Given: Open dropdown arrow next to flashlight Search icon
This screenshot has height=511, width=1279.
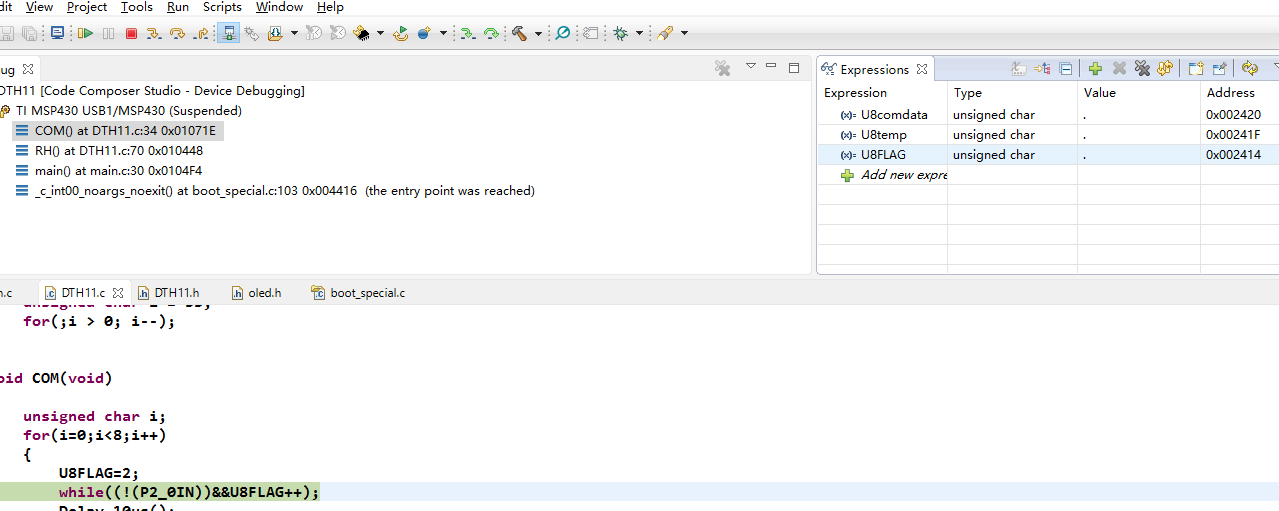Looking at the screenshot, I should click(x=684, y=33).
